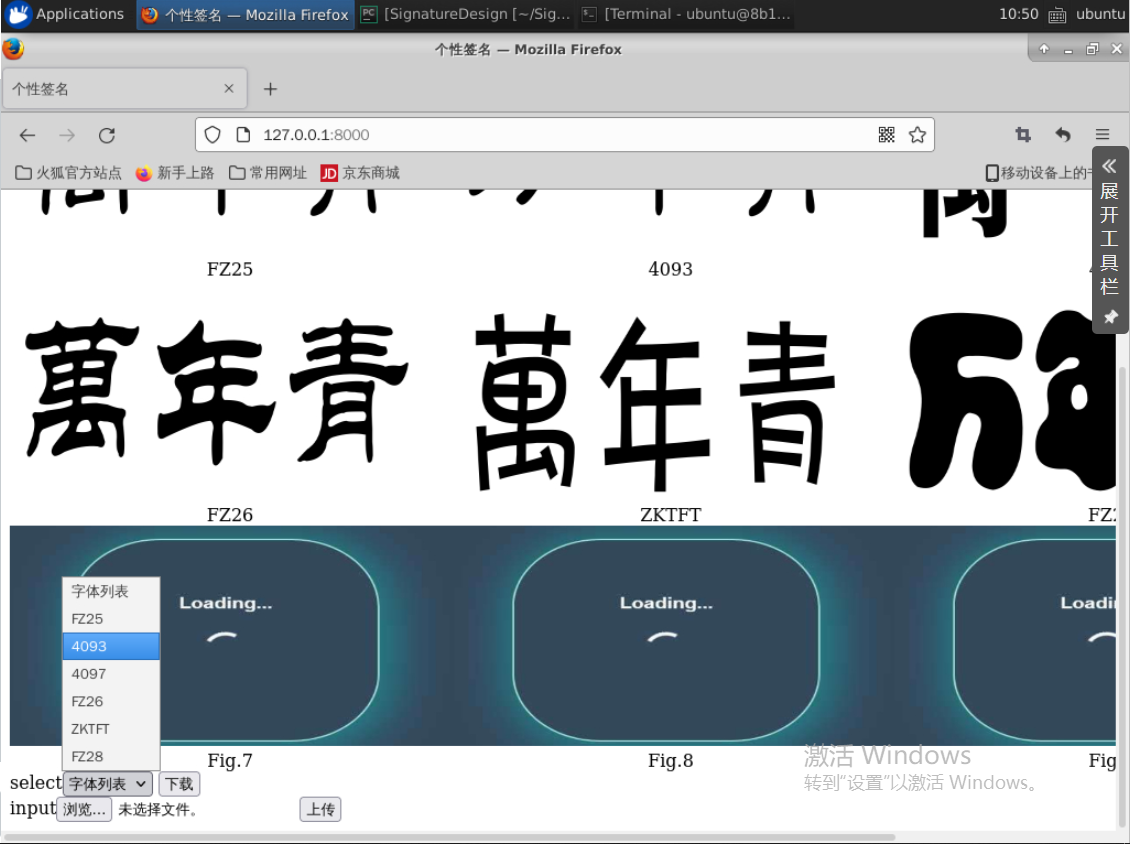1130x844 pixels.
Task: Pin the side toolbar with the pin icon
Action: point(1109,317)
